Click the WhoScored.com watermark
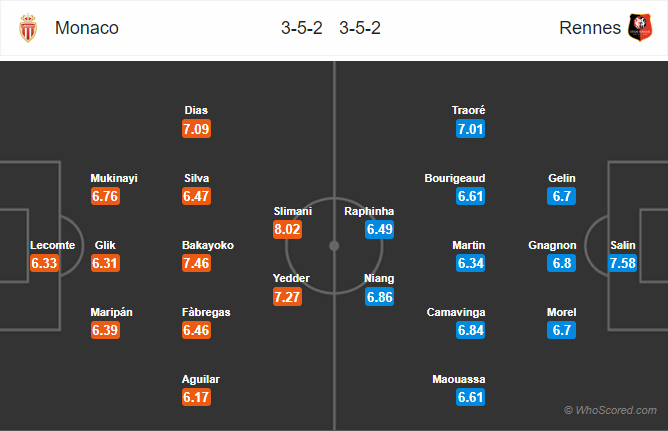 pyautogui.click(x=610, y=410)
